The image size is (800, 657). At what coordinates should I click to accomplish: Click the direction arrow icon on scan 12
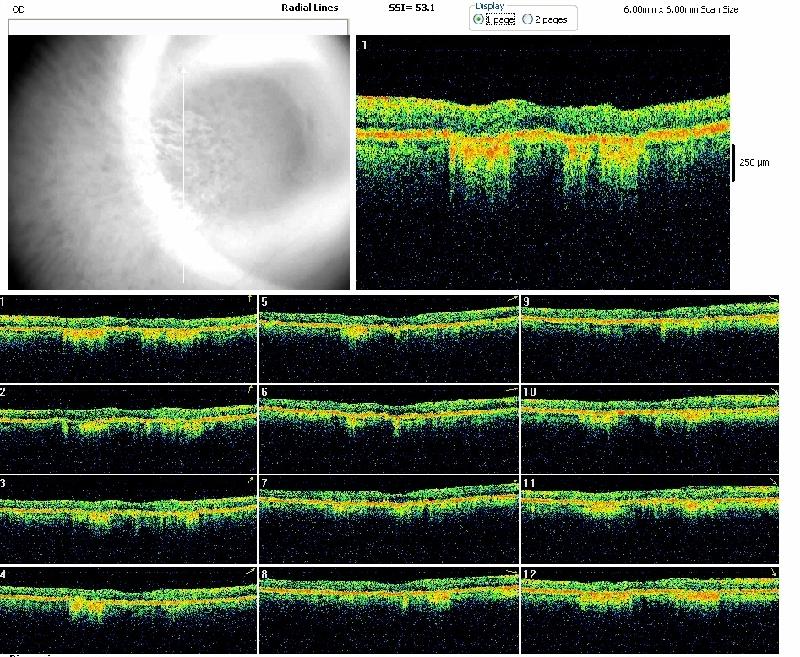775,572
